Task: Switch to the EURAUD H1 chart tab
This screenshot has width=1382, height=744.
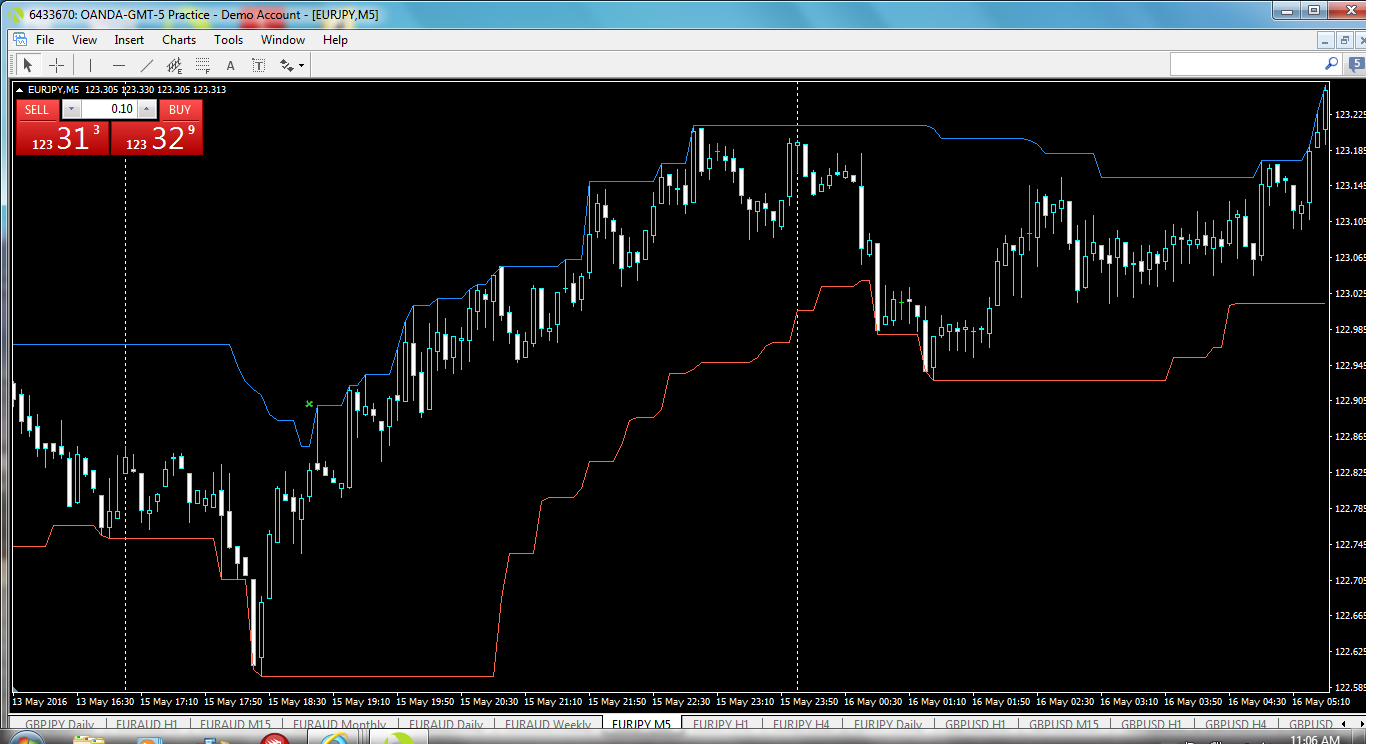Action: 146,724
